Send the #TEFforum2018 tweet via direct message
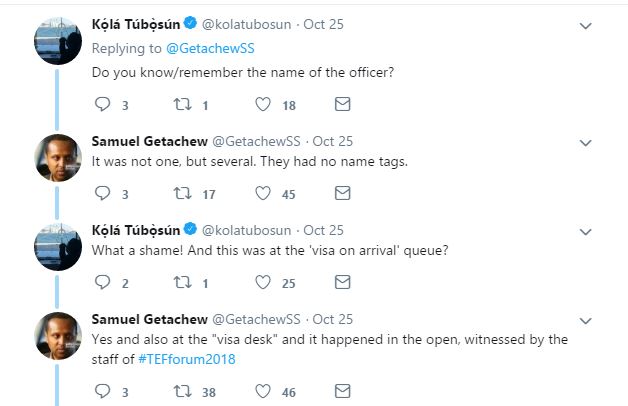 point(342,392)
